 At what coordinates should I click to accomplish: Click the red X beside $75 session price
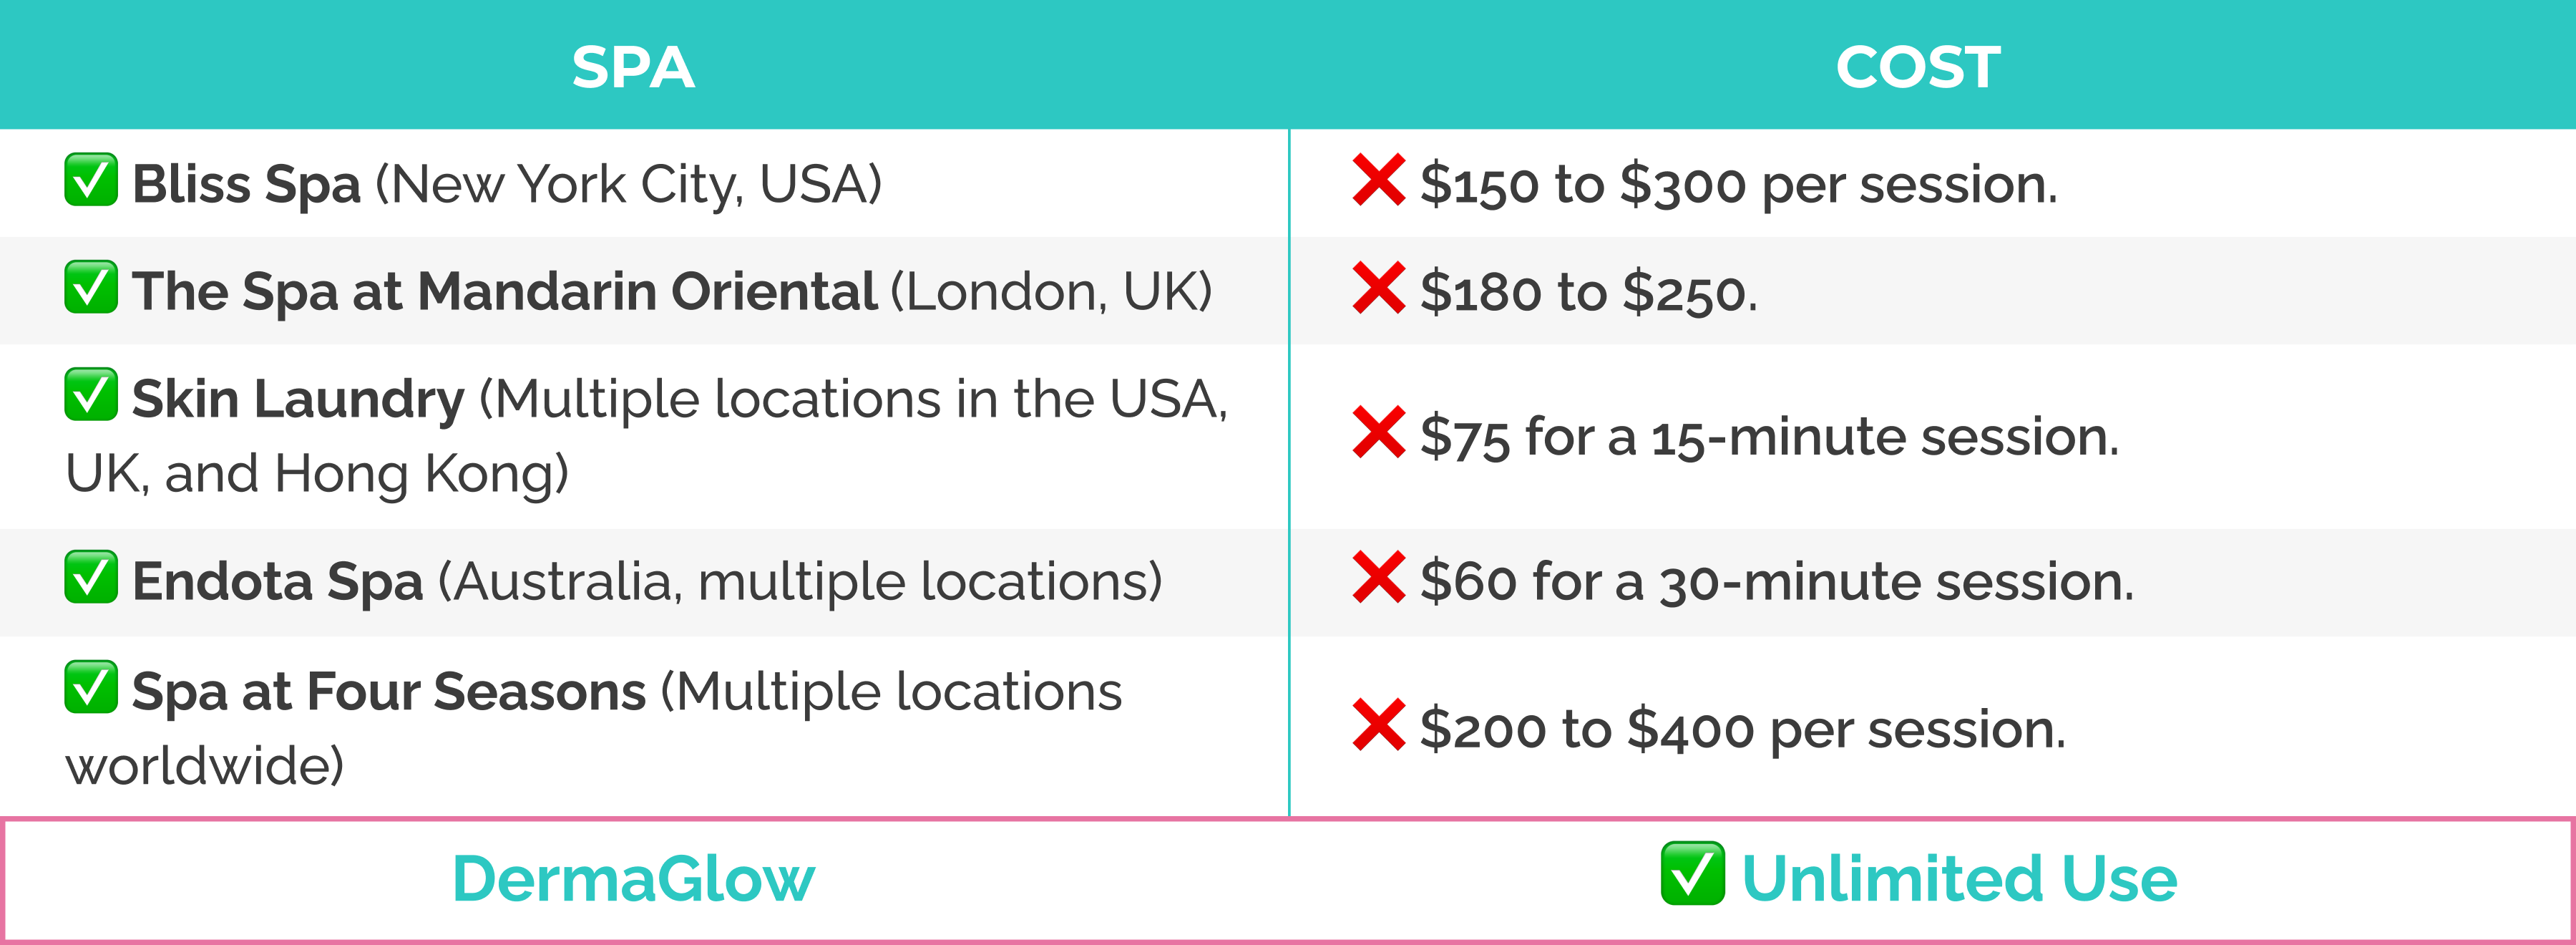point(1378,432)
